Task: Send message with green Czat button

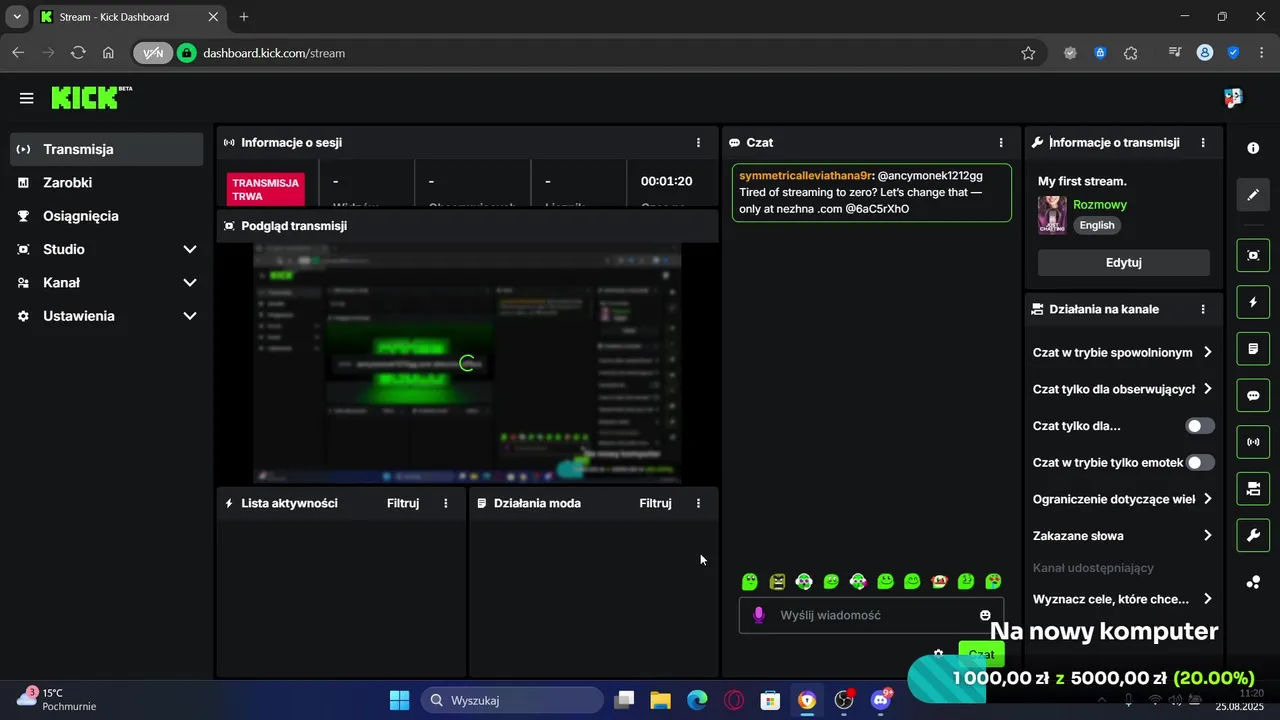Action: pyautogui.click(x=981, y=654)
